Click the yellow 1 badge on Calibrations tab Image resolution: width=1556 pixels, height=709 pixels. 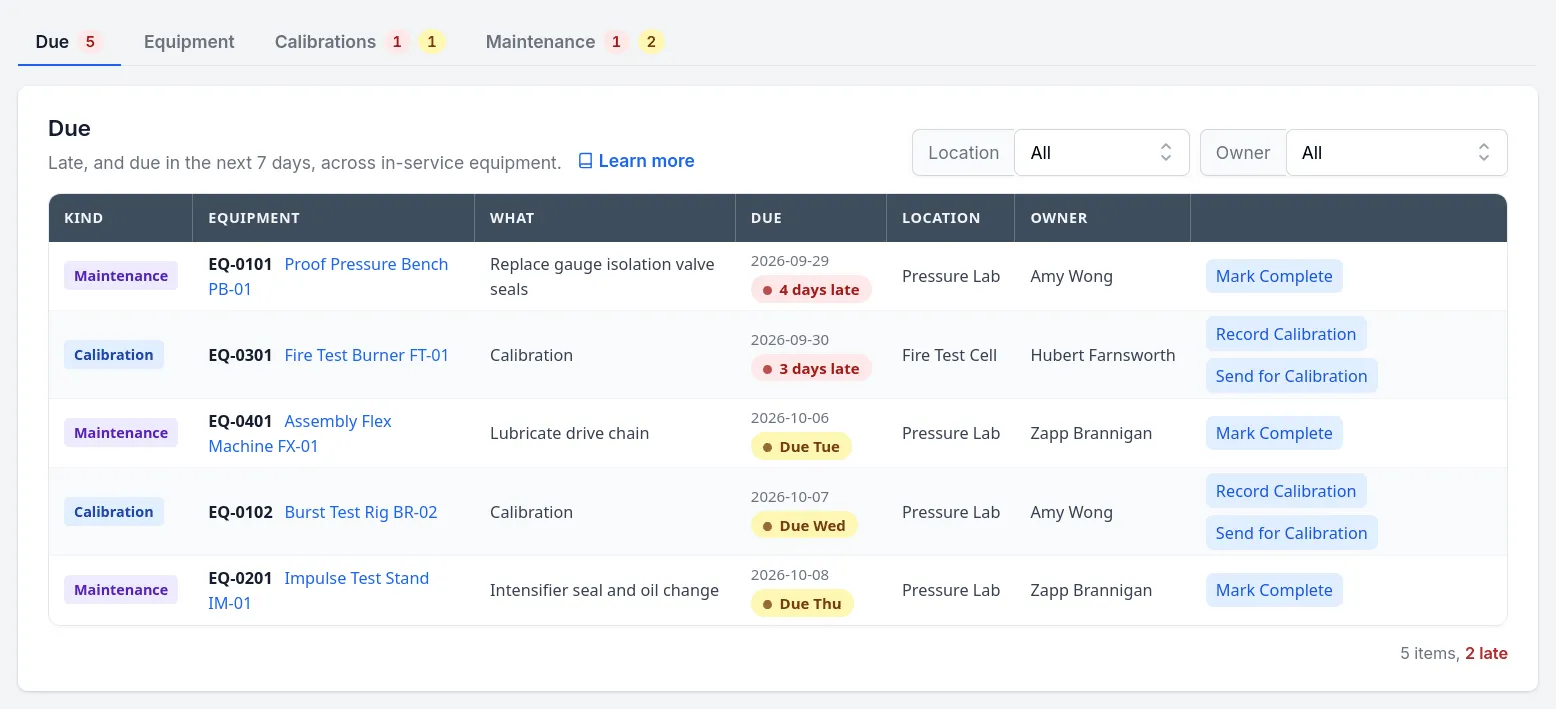(x=432, y=42)
